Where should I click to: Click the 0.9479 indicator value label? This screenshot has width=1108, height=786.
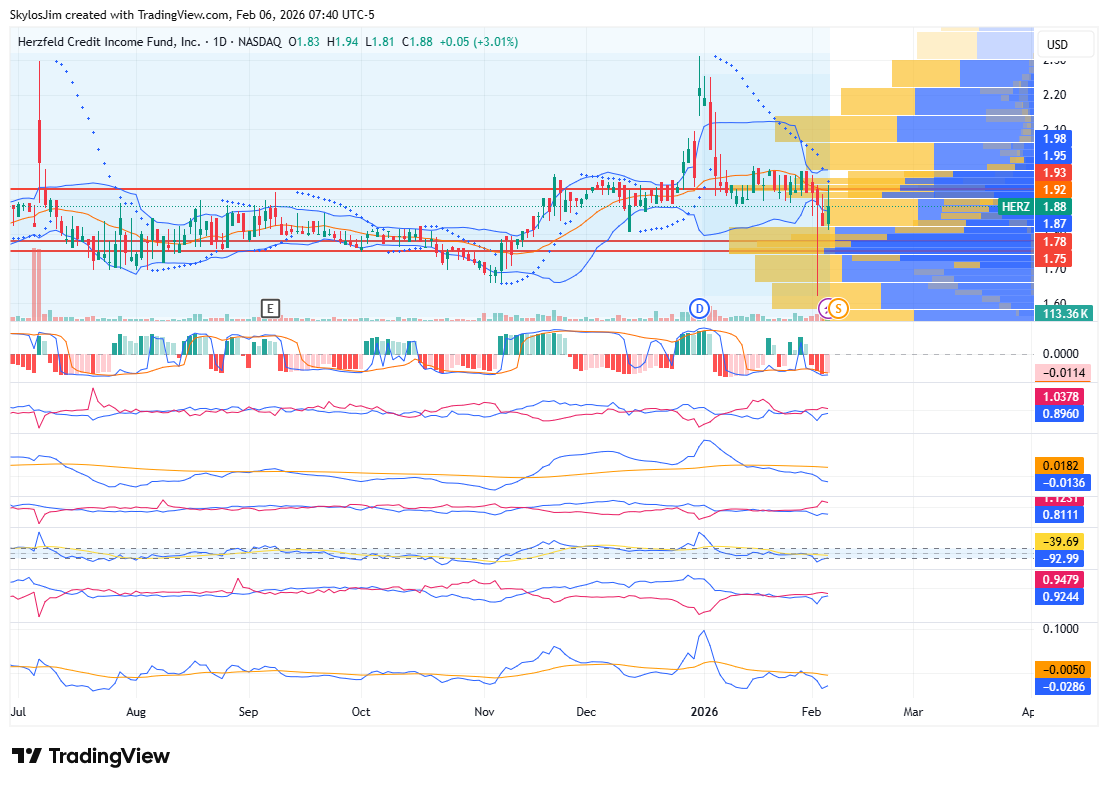1059,580
